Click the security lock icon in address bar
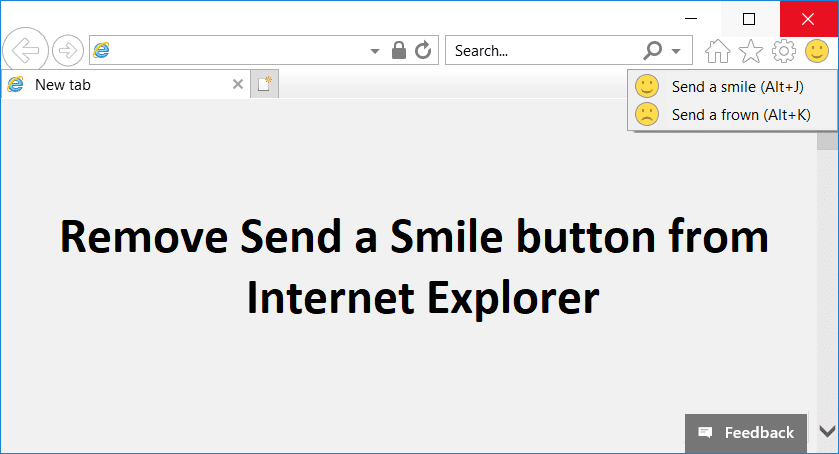Viewport: 839px width, 454px height. click(399, 50)
